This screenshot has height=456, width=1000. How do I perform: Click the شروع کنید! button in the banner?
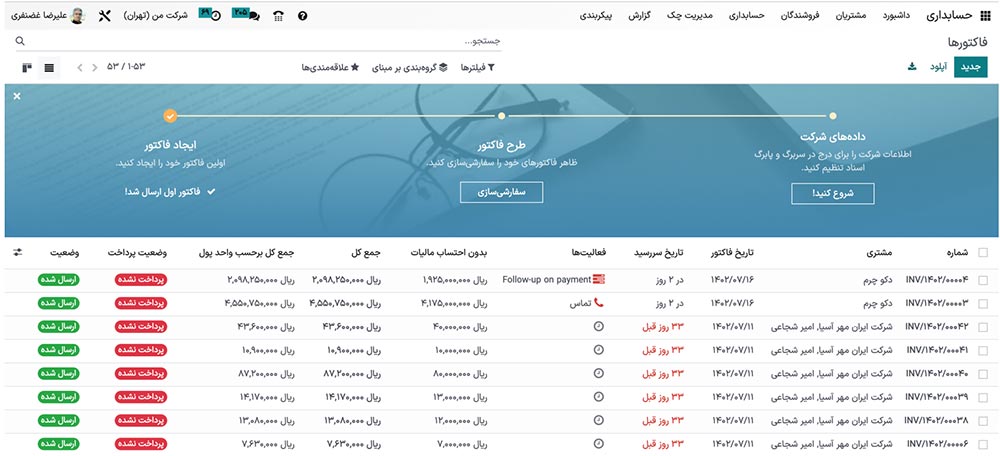[x=833, y=194]
